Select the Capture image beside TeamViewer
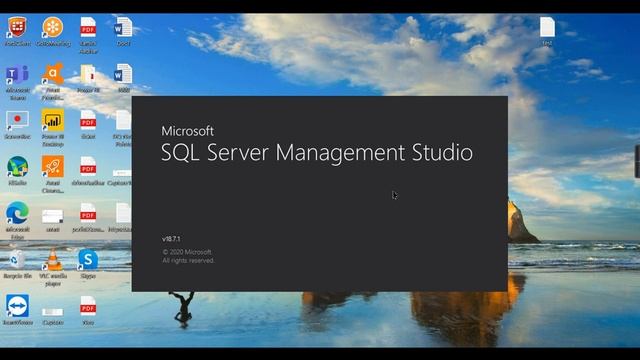640x360 pixels. point(53,312)
